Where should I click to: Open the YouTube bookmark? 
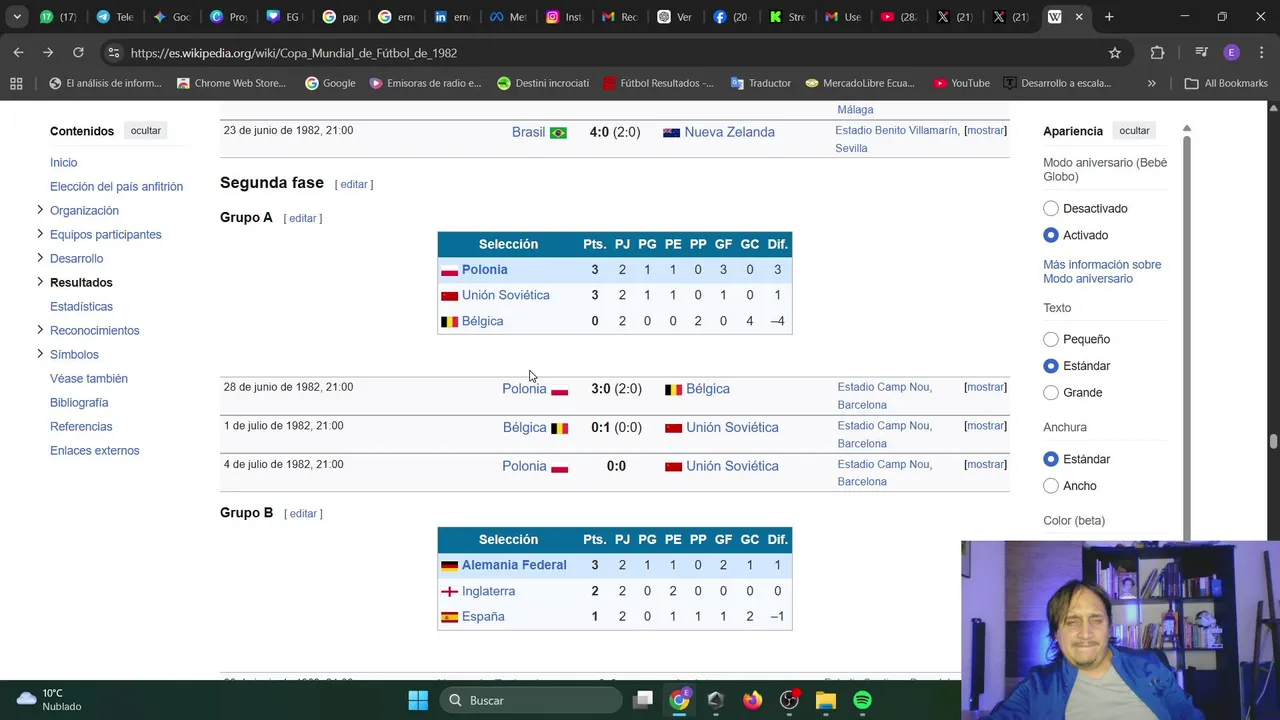961,83
